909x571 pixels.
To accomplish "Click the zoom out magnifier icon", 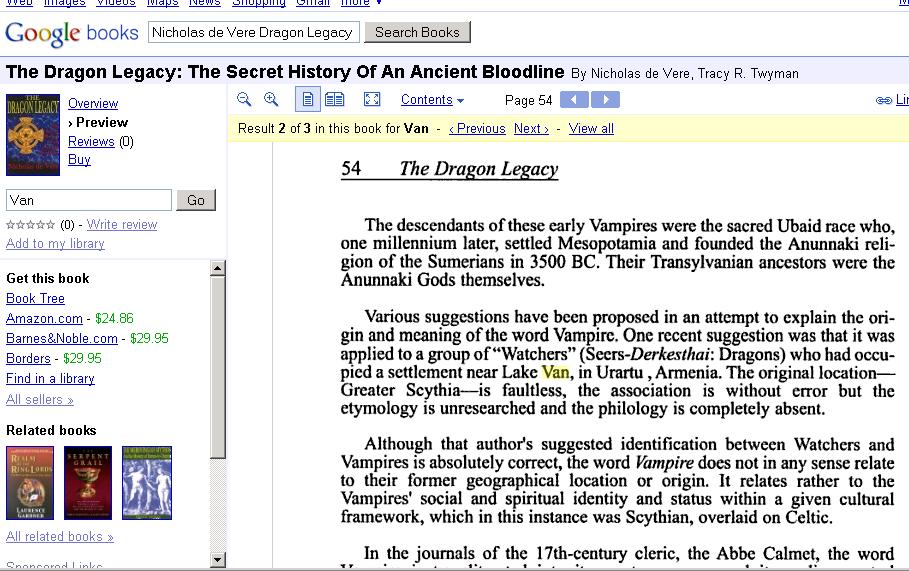I will [x=245, y=99].
